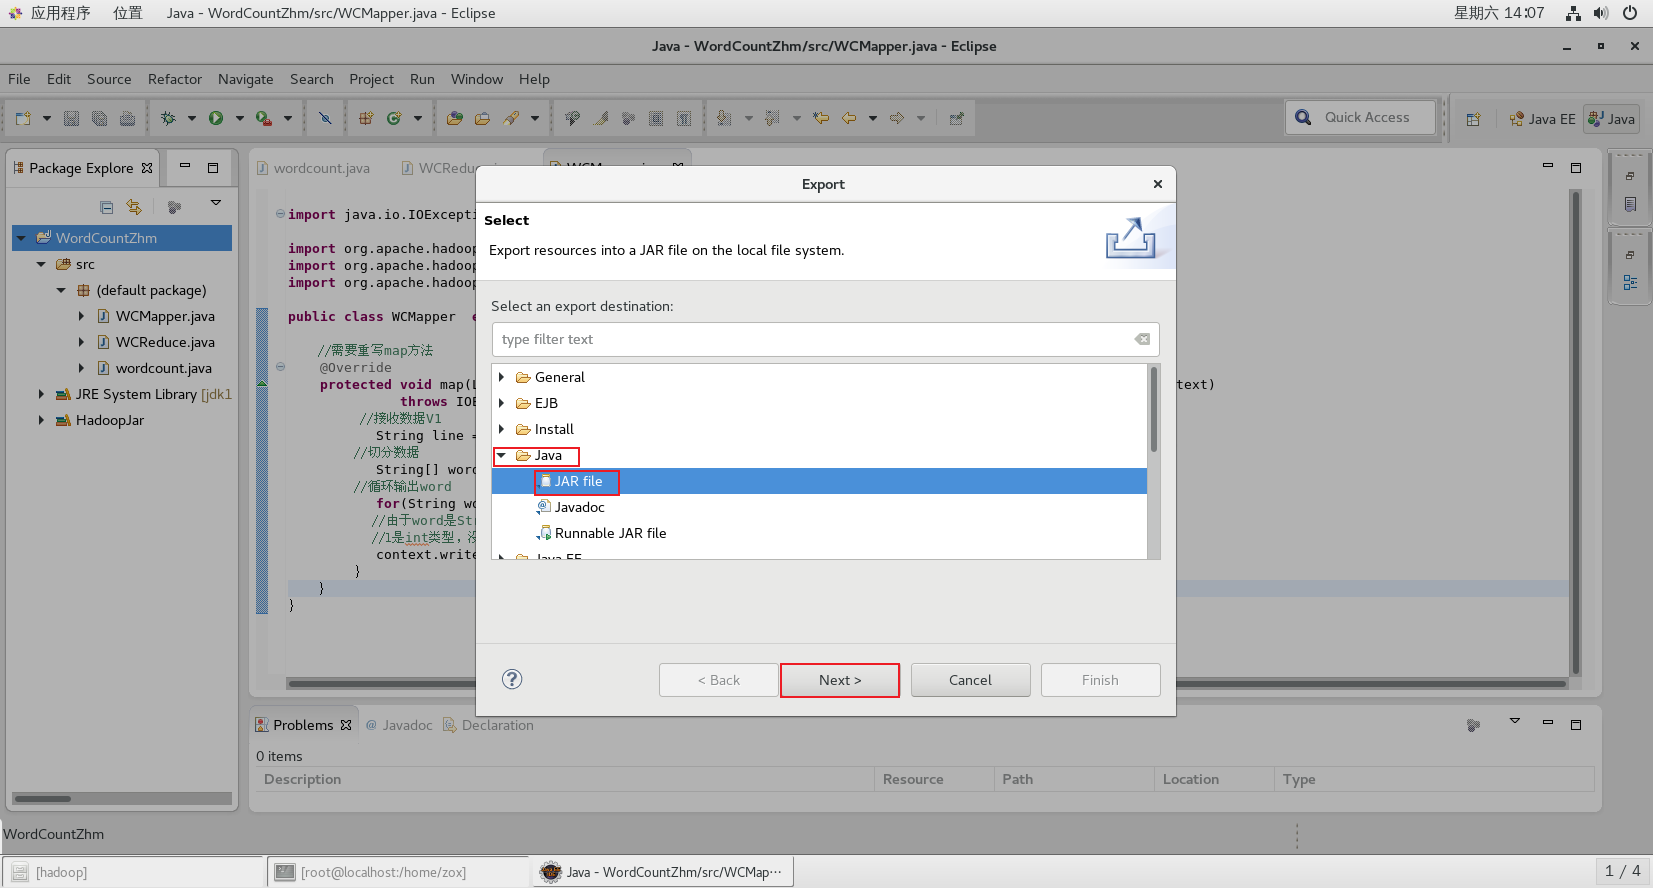The width and height of the screenshot is (1653, 888).
Task: Click the network status icon in top bar
Action: (1573, 13)
